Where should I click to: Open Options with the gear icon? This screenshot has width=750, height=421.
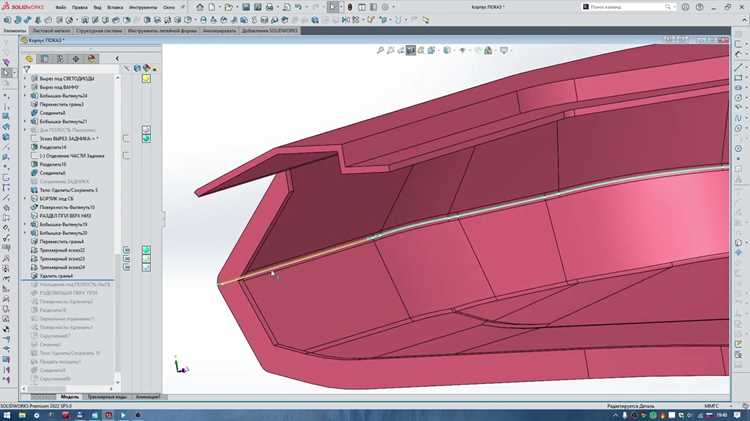(385, 7)
